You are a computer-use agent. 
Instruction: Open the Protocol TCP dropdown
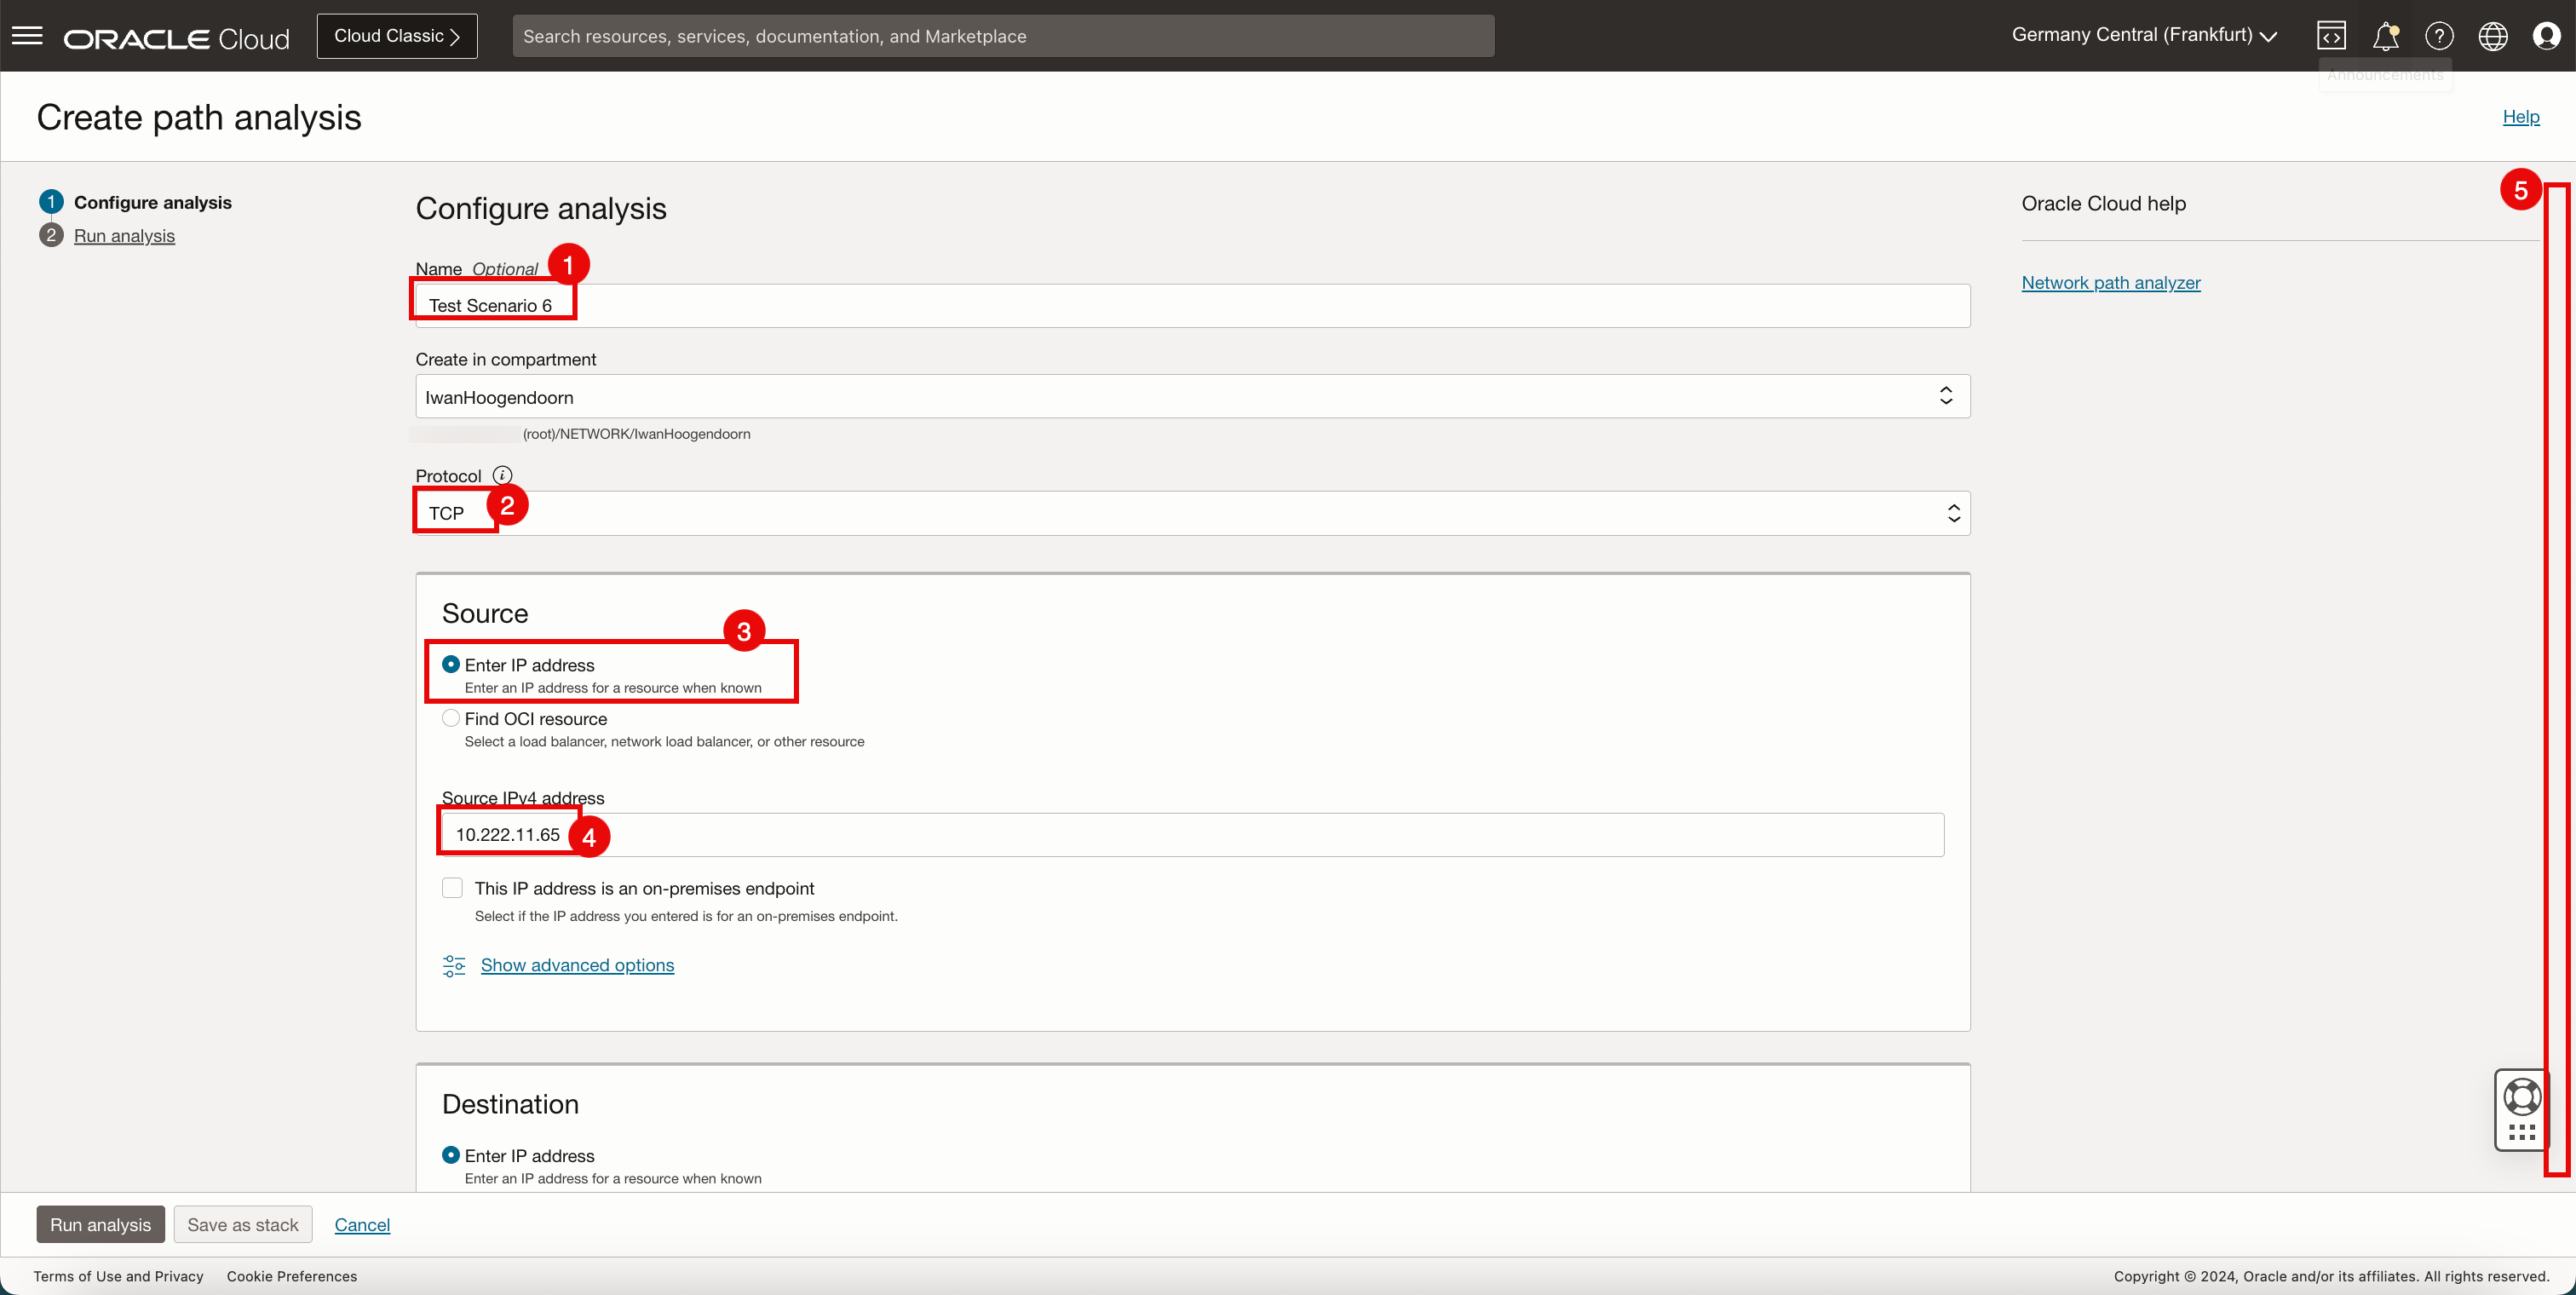coord(1192,513)
